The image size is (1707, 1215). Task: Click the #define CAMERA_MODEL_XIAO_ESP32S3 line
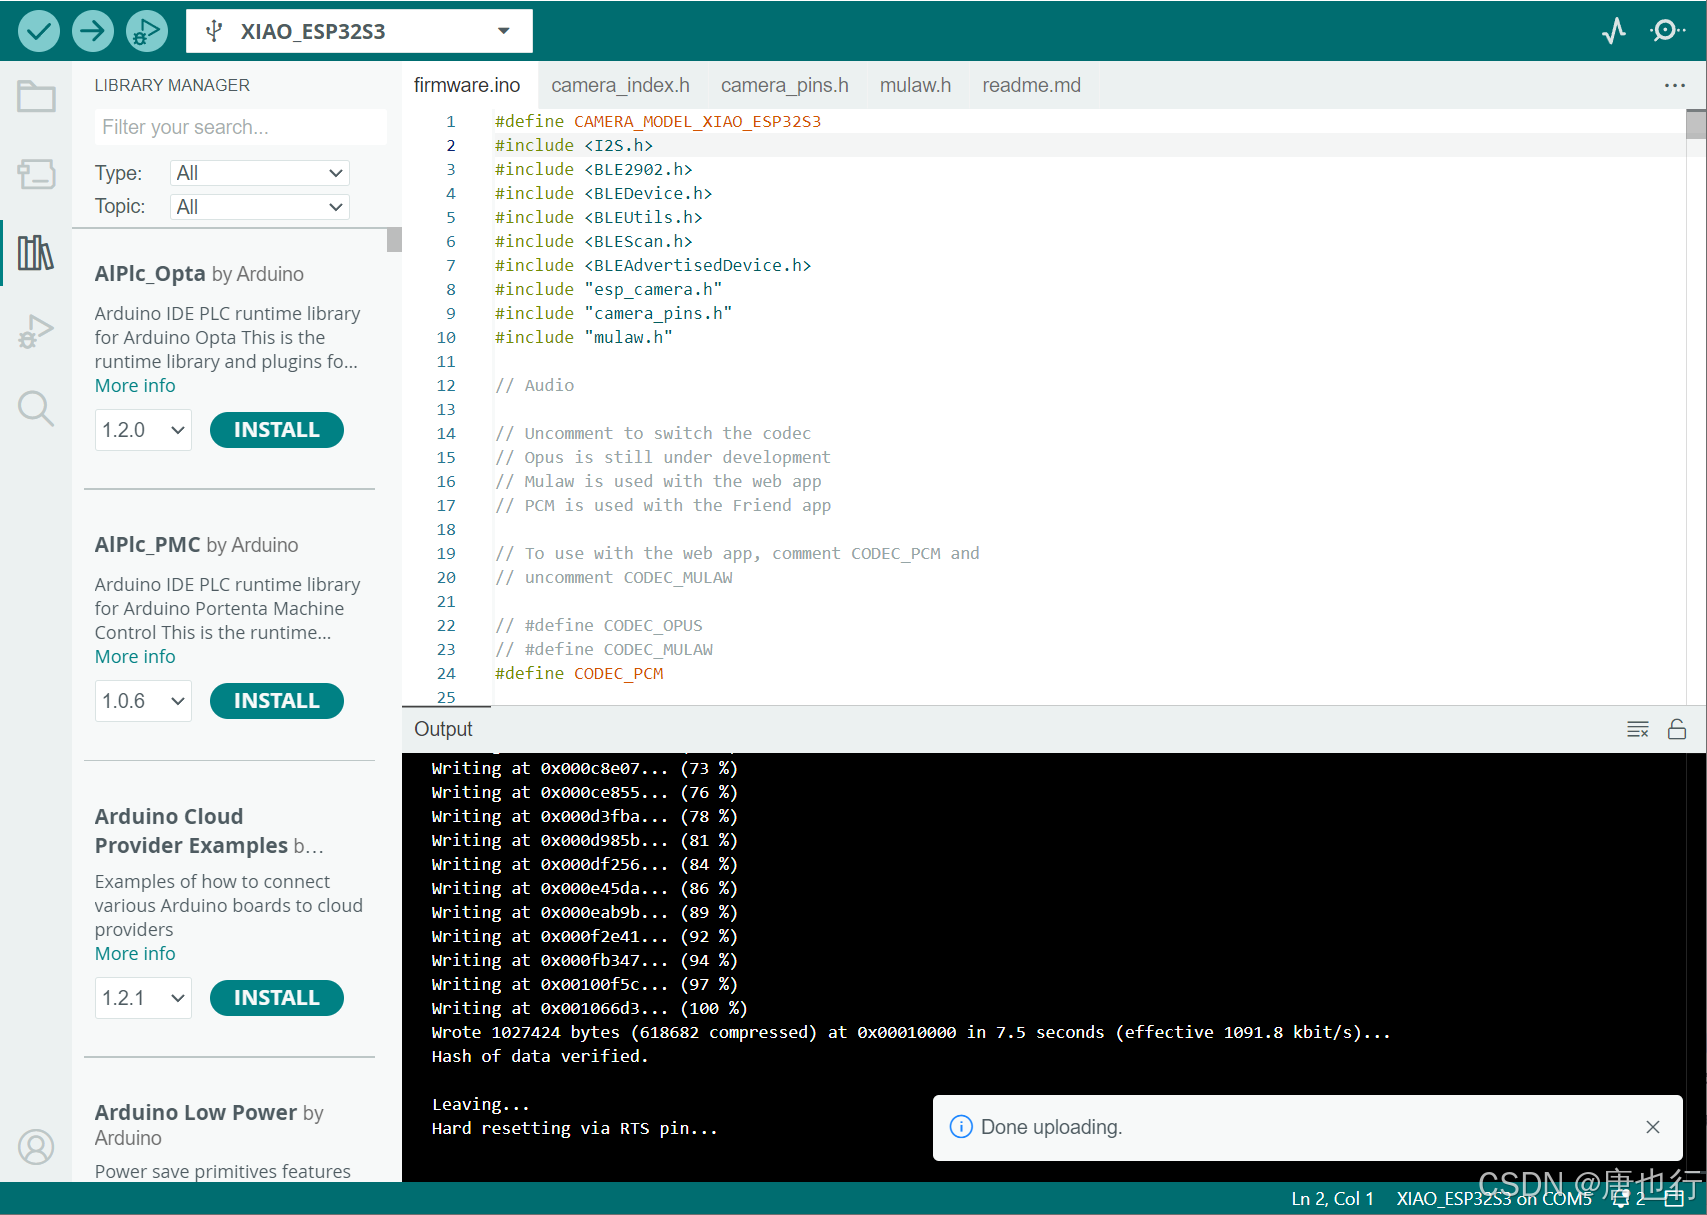pyautogui.click(x=658, y=122)
